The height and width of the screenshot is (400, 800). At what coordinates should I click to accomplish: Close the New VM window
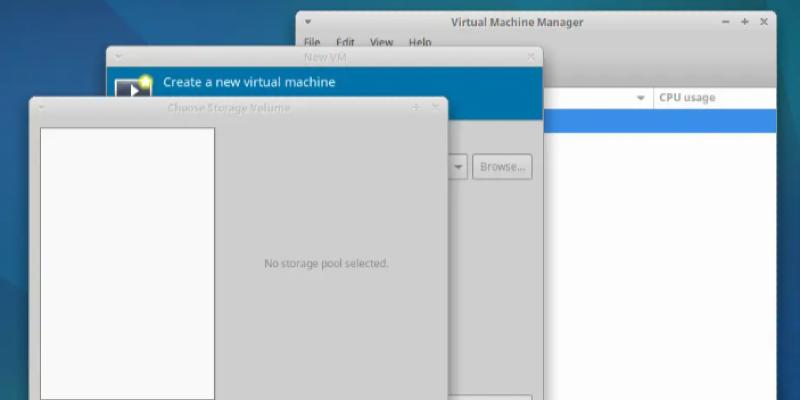(x=531, y=57)
